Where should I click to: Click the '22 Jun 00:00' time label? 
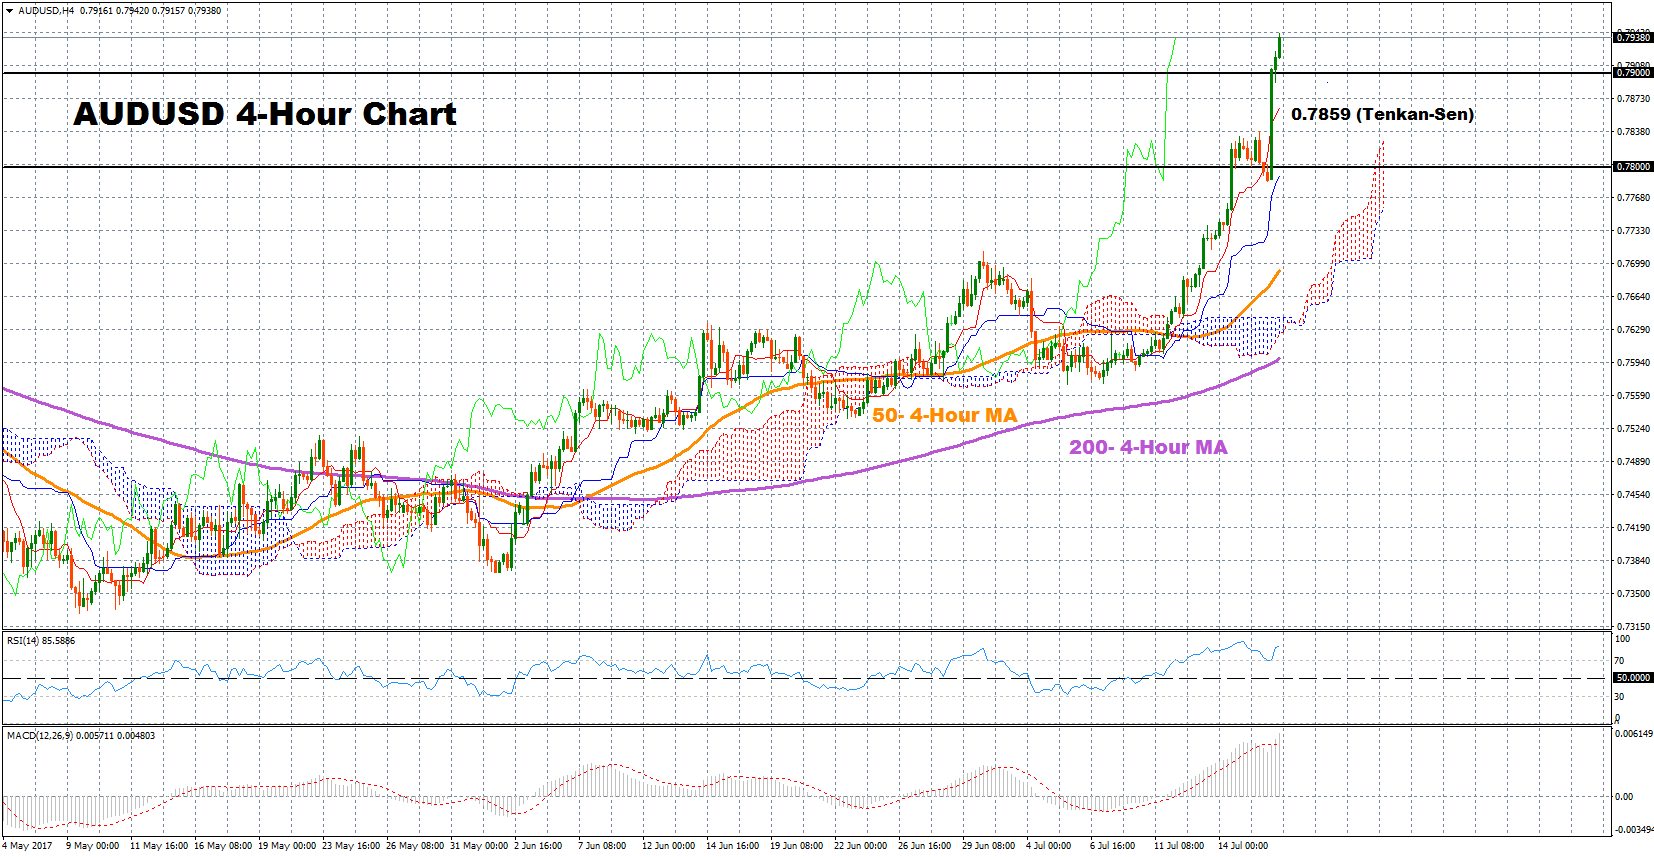click(861, 846)
